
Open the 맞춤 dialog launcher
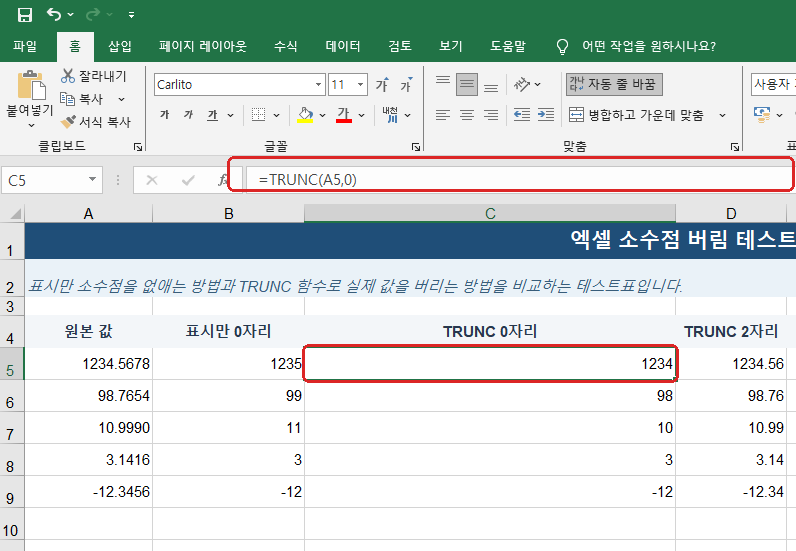(735, 147)
